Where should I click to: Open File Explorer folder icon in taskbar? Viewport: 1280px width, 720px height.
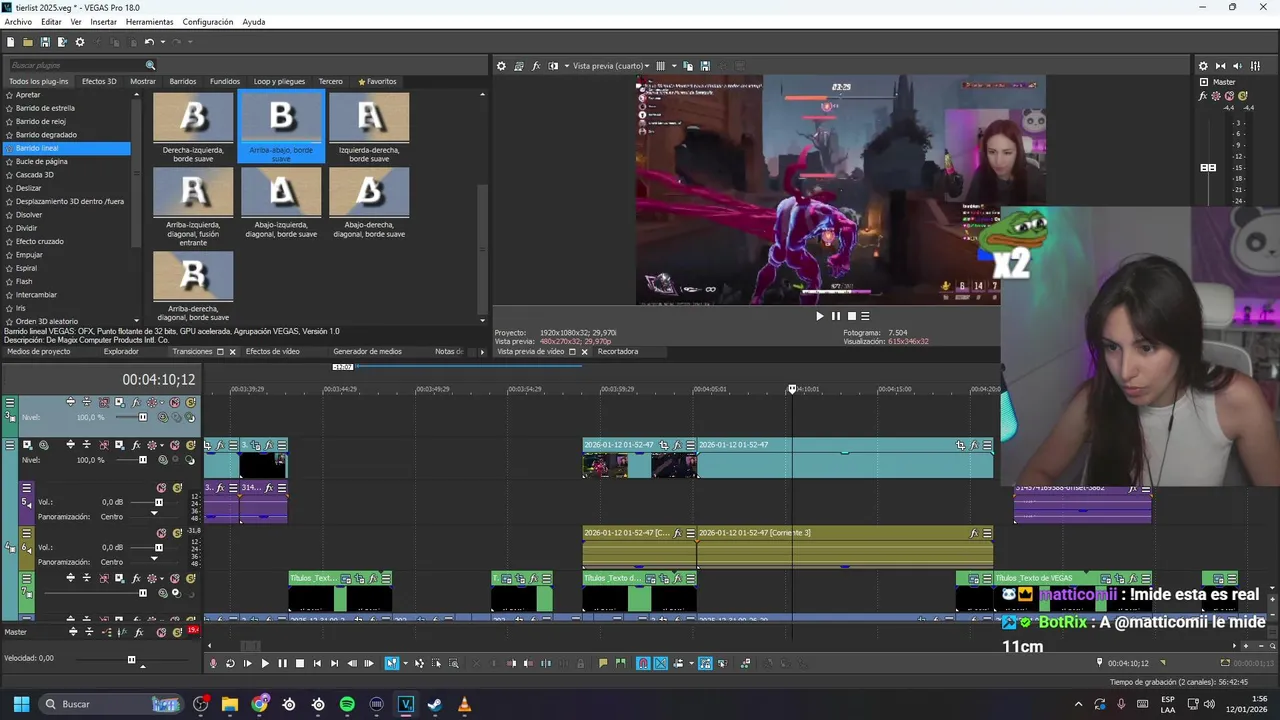click(x=230, y=704)
